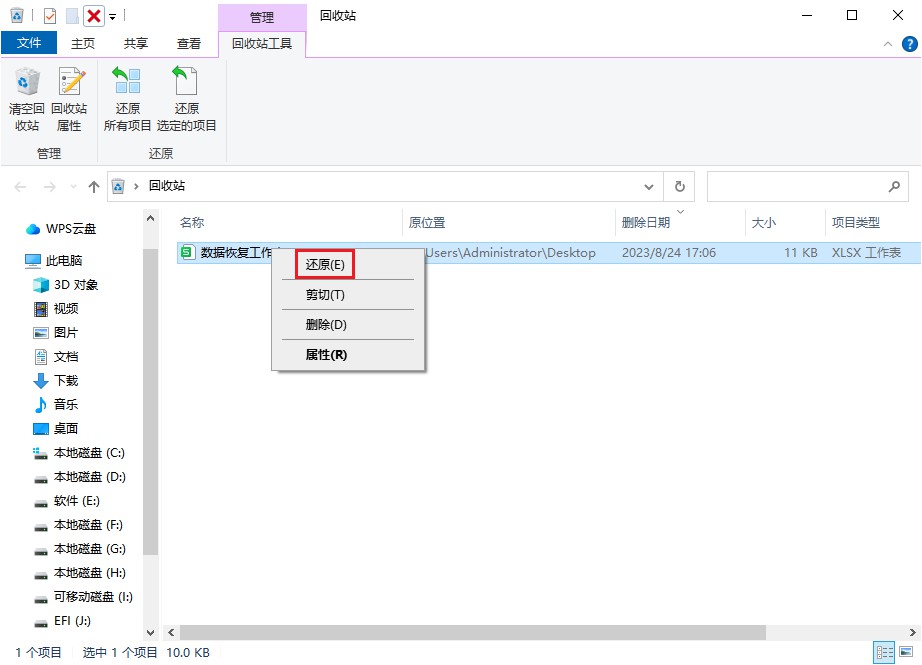Open 文档 folder in sidebar

click(x=56, y=356)
